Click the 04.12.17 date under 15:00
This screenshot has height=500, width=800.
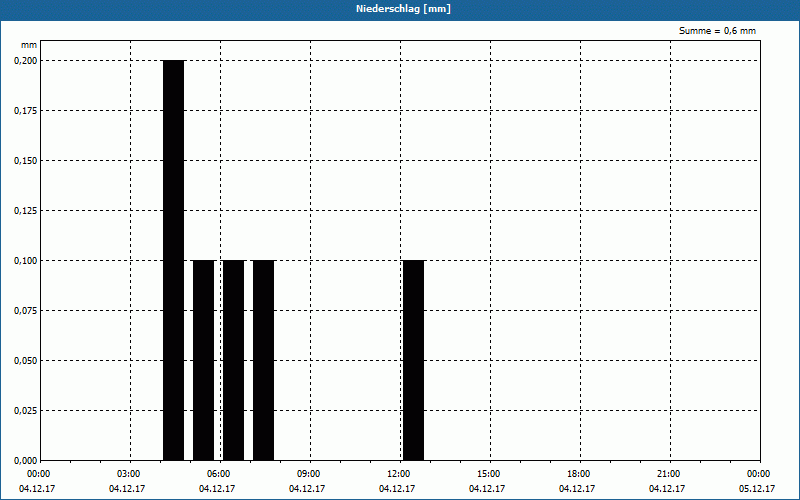pyautogui.click(x=487, y=489)
